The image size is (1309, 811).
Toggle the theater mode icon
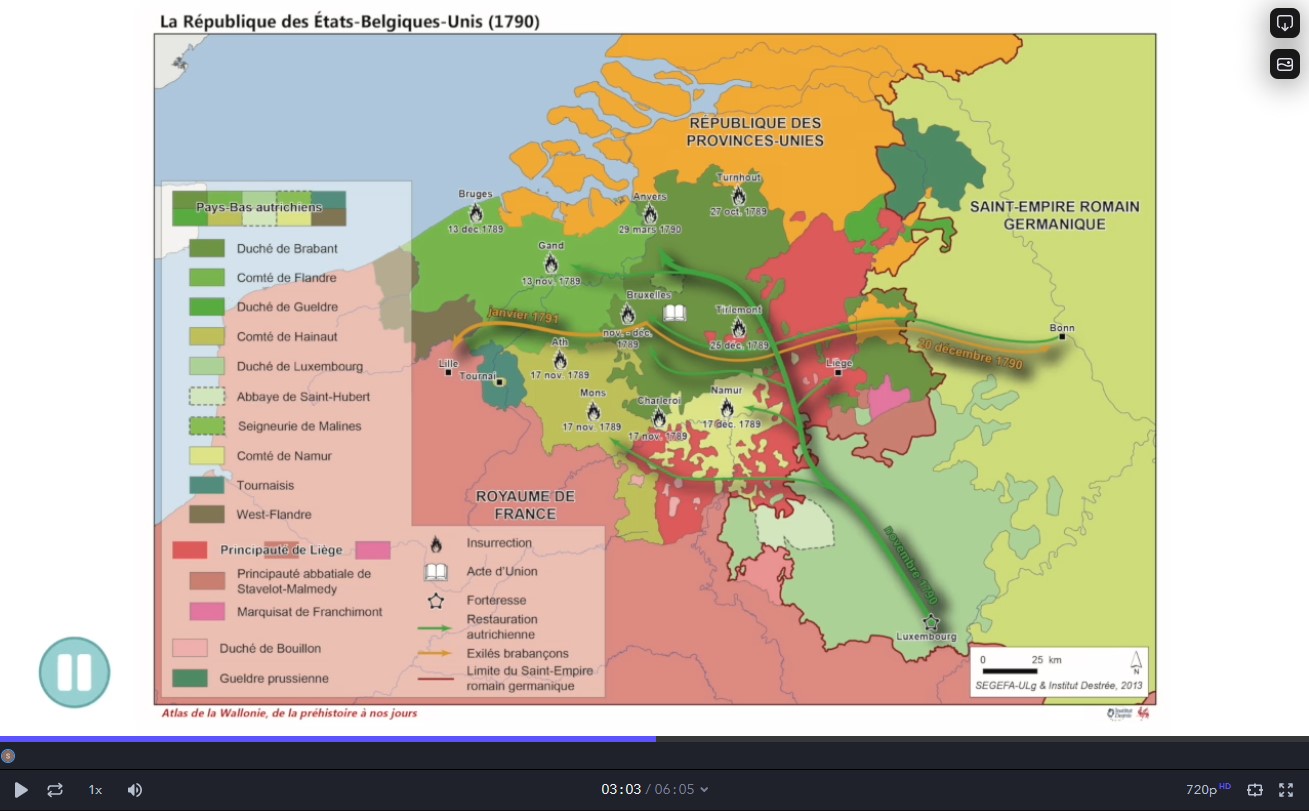pyautogui.click(x=1255, y=790)
